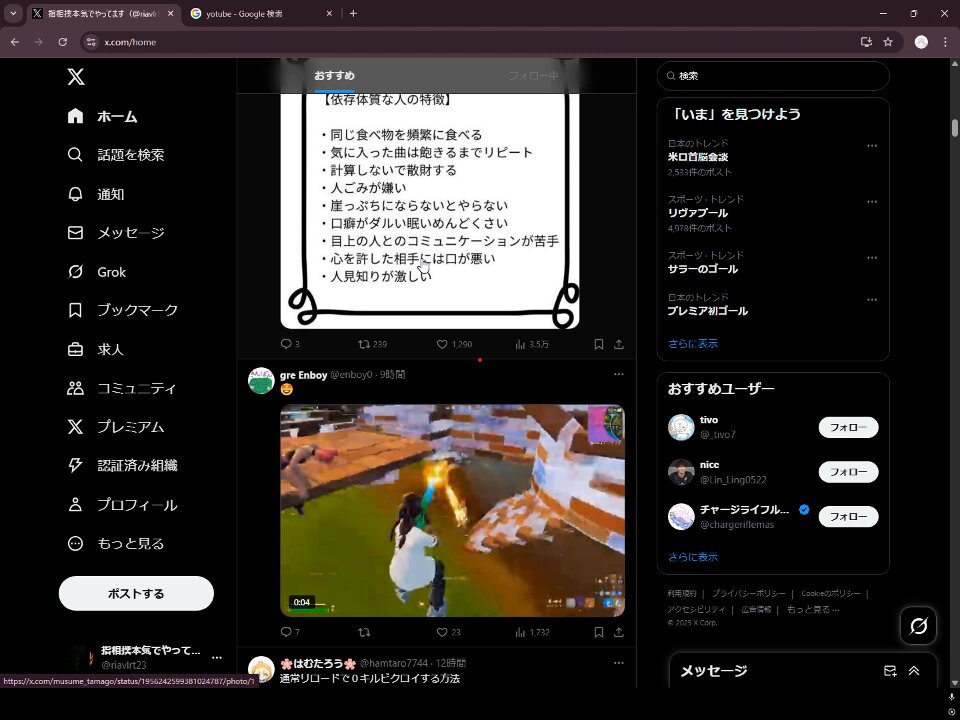The image size is (960, 720).
Task: Open ホーム (Home) in the sidebar
Action: pyautogui.click(x=102, y=116)
